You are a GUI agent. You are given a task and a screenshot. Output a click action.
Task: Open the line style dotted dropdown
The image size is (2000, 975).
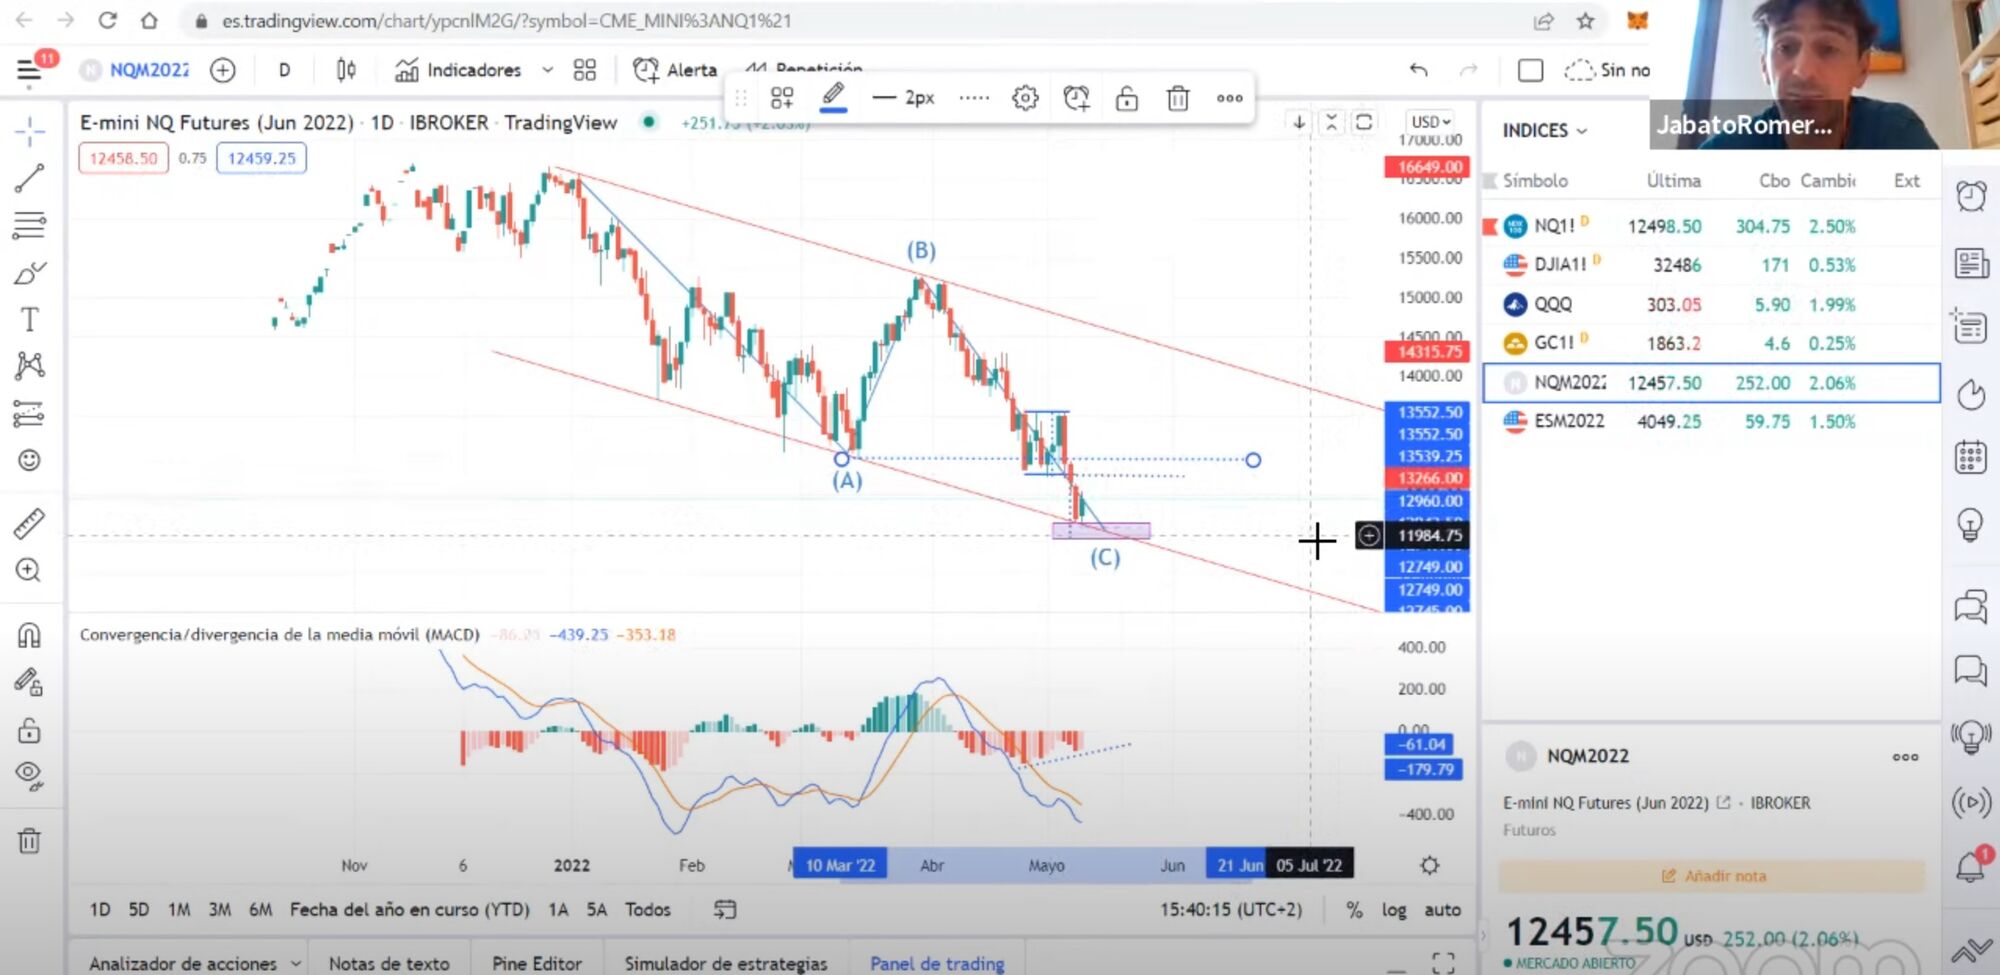(x=974, y=98)
